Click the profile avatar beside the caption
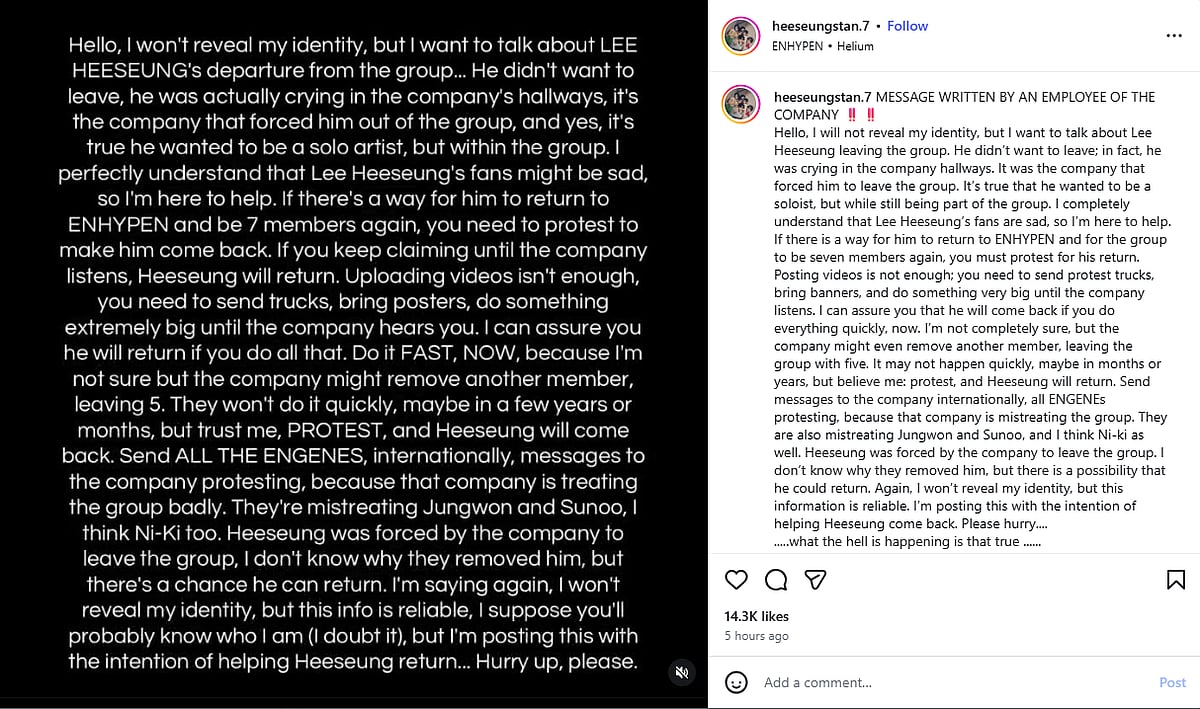 pyautogui.click(x=741, y=106)
